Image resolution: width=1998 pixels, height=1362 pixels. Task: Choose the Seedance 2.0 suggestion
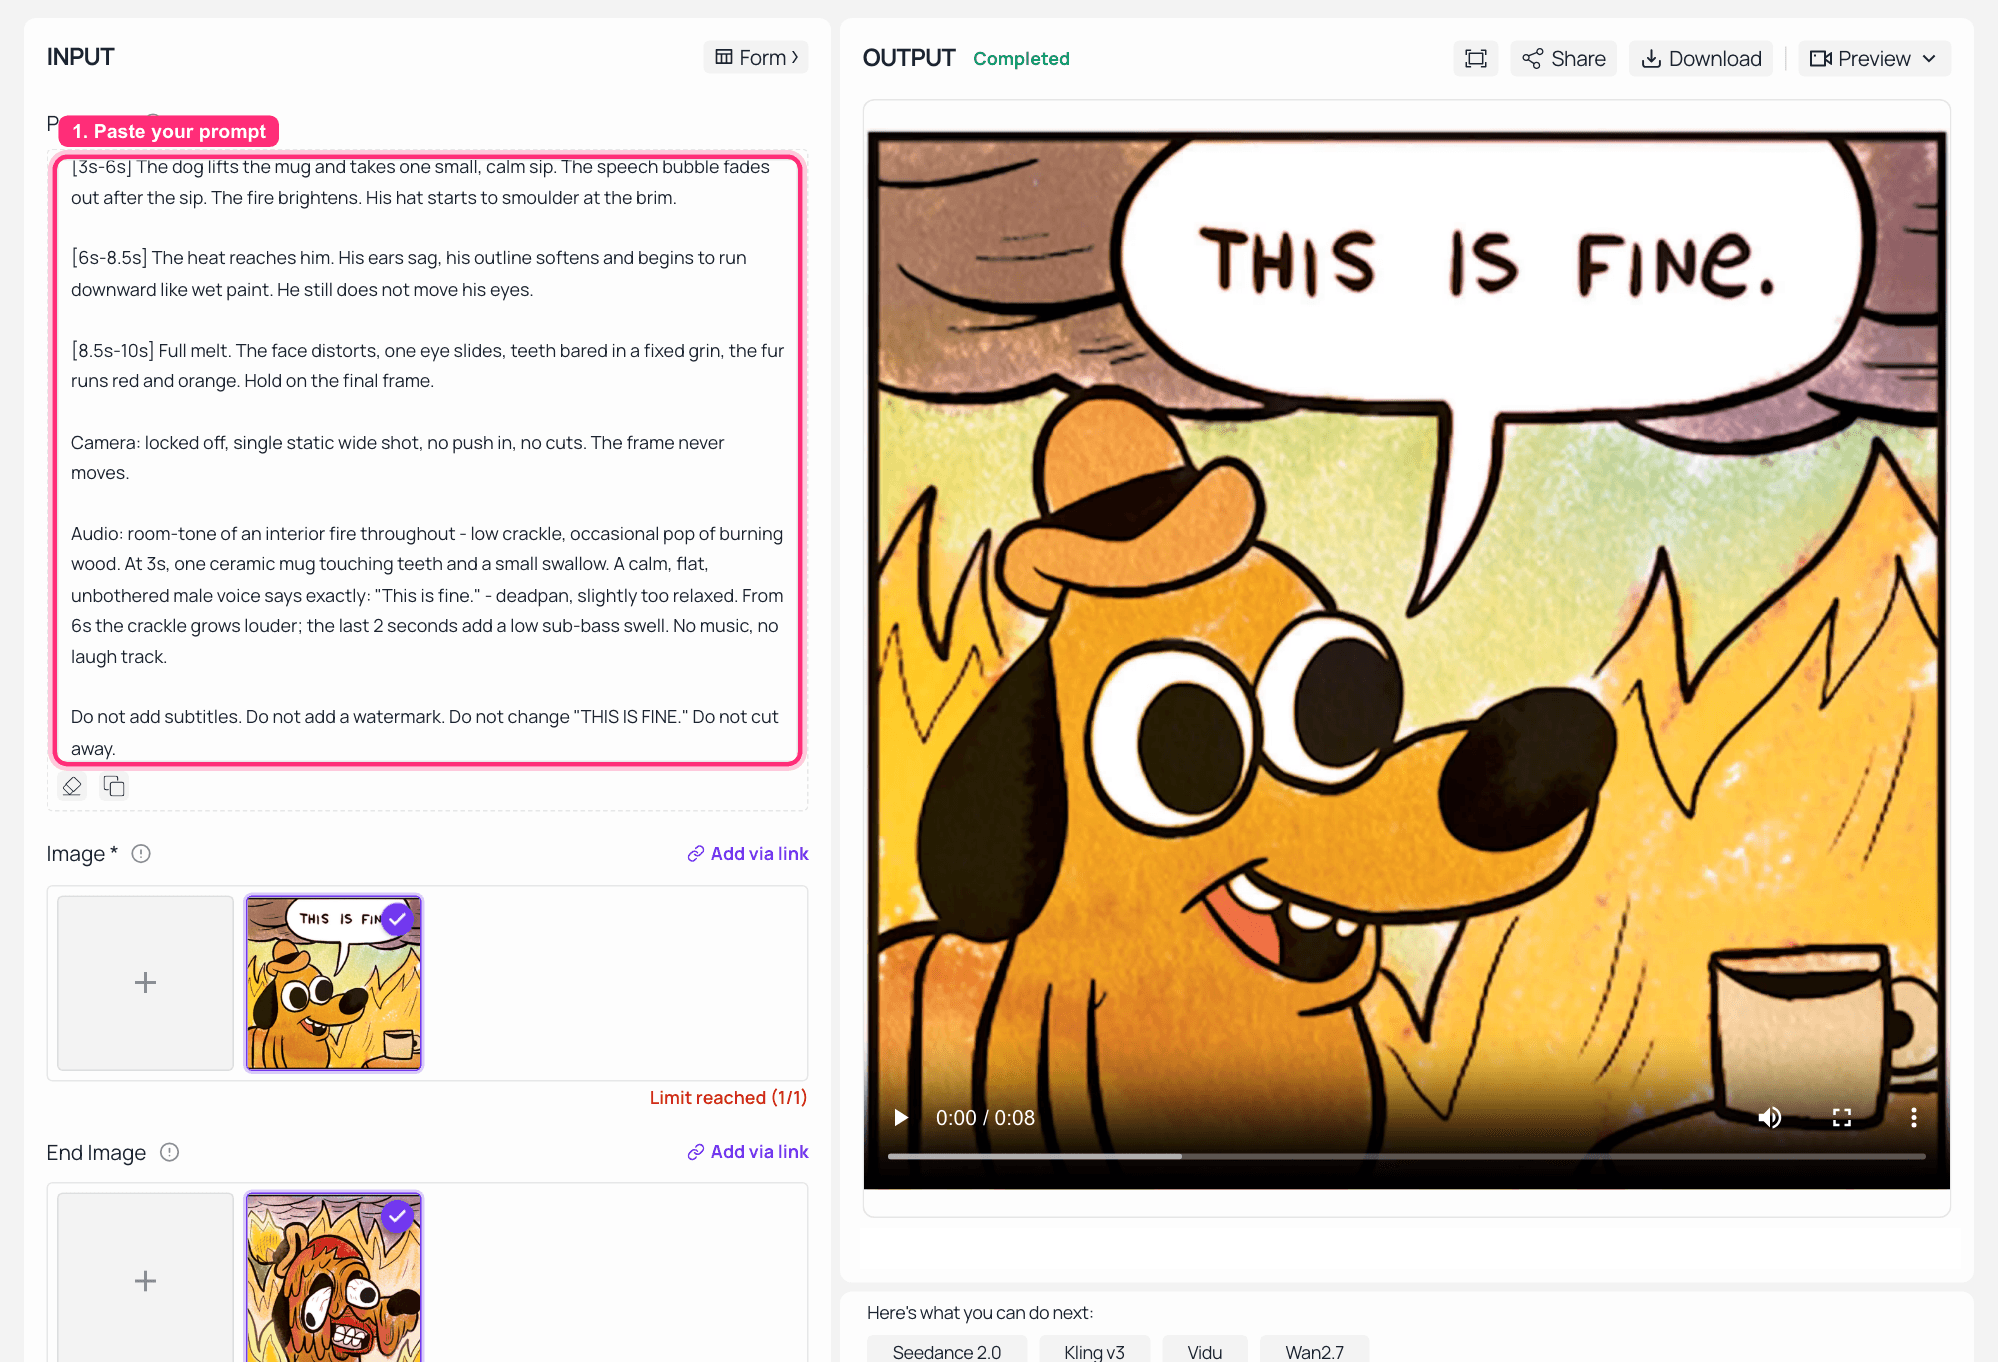pyautogui.click(x=946, y=1351)
